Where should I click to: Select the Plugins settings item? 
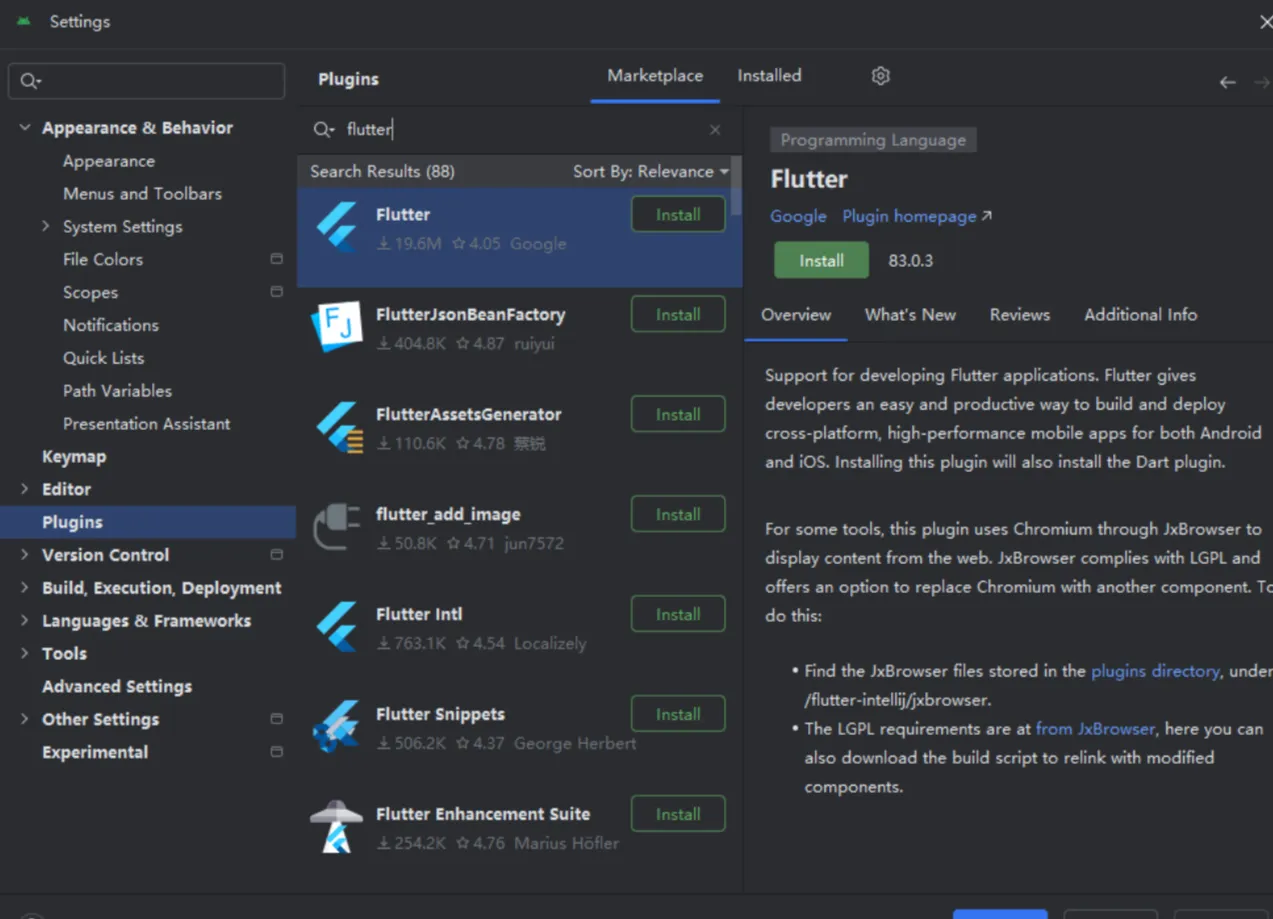click(148, 522)
